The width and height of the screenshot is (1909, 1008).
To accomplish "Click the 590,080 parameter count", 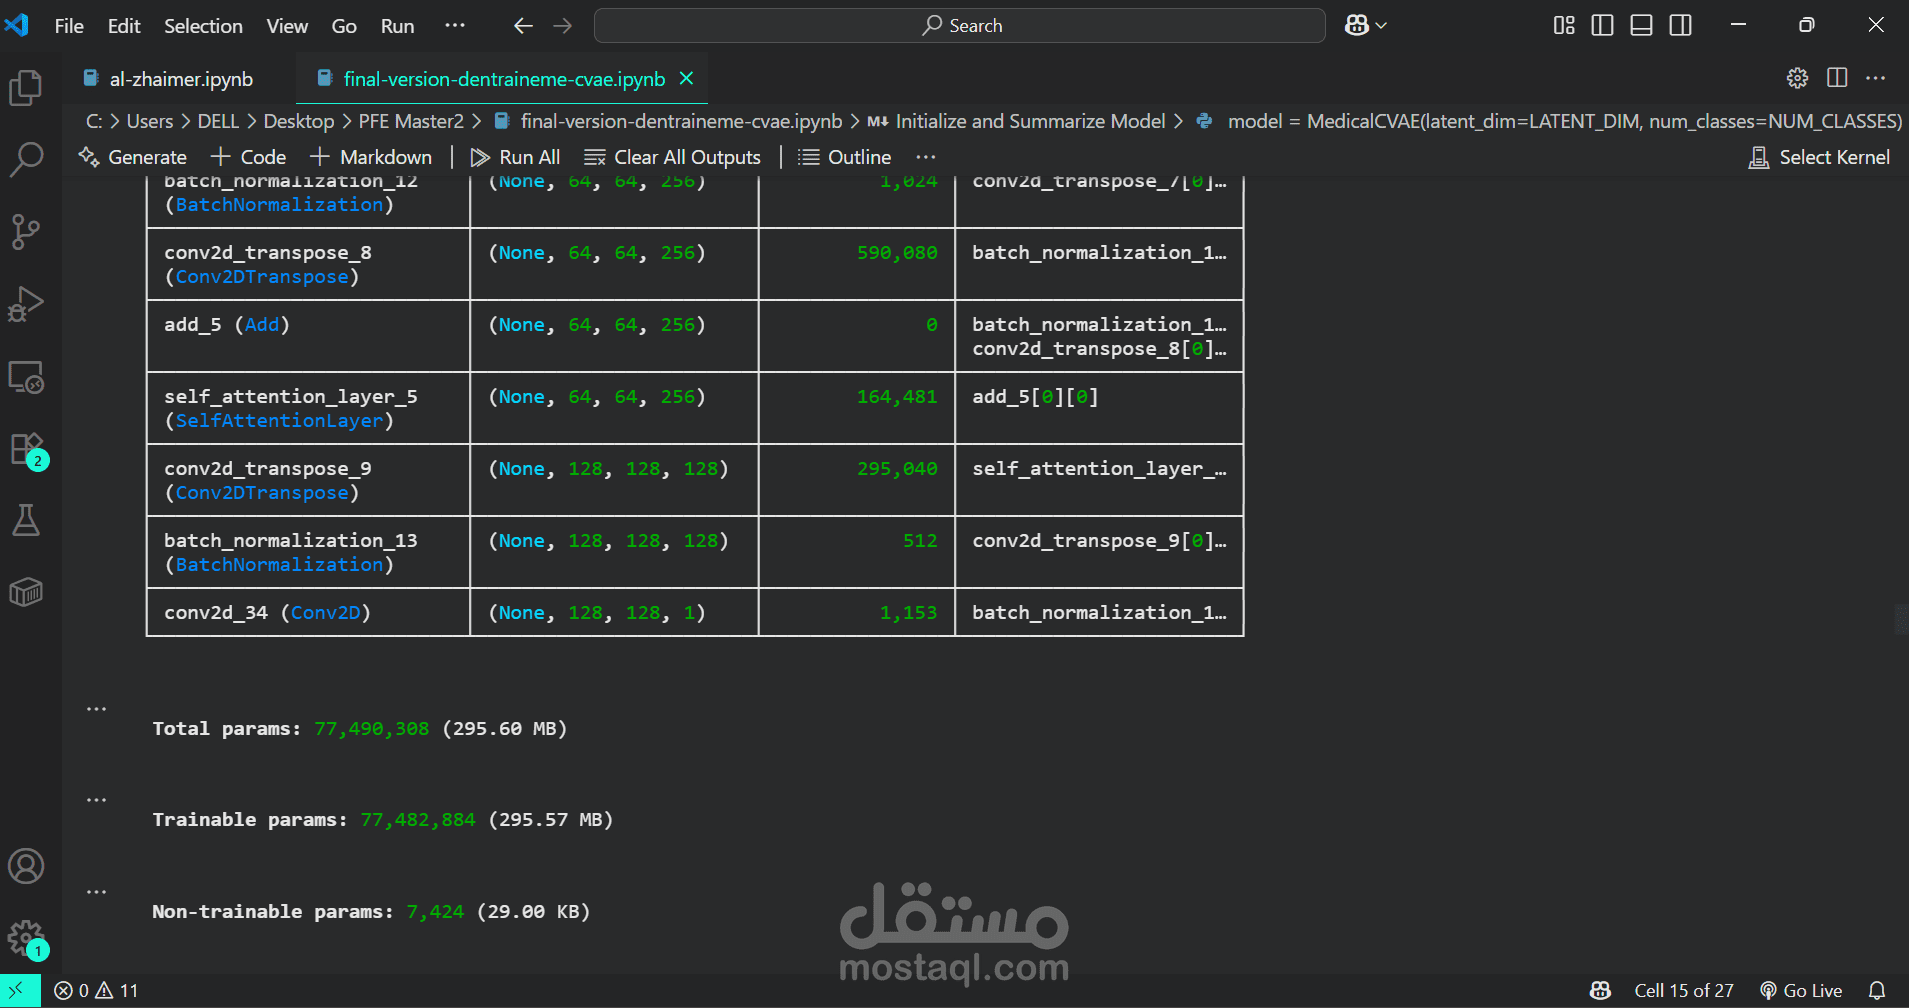I will 897,253.
